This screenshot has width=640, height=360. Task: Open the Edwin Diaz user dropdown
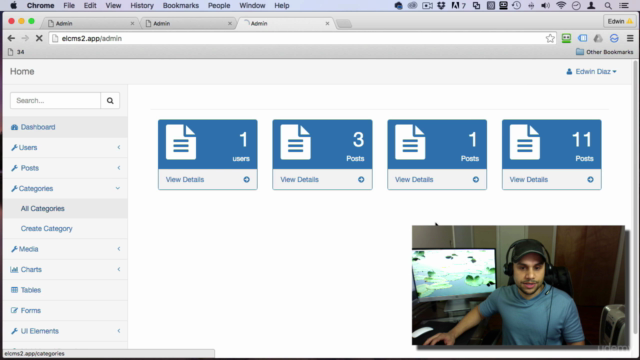(x=591, y=71)
